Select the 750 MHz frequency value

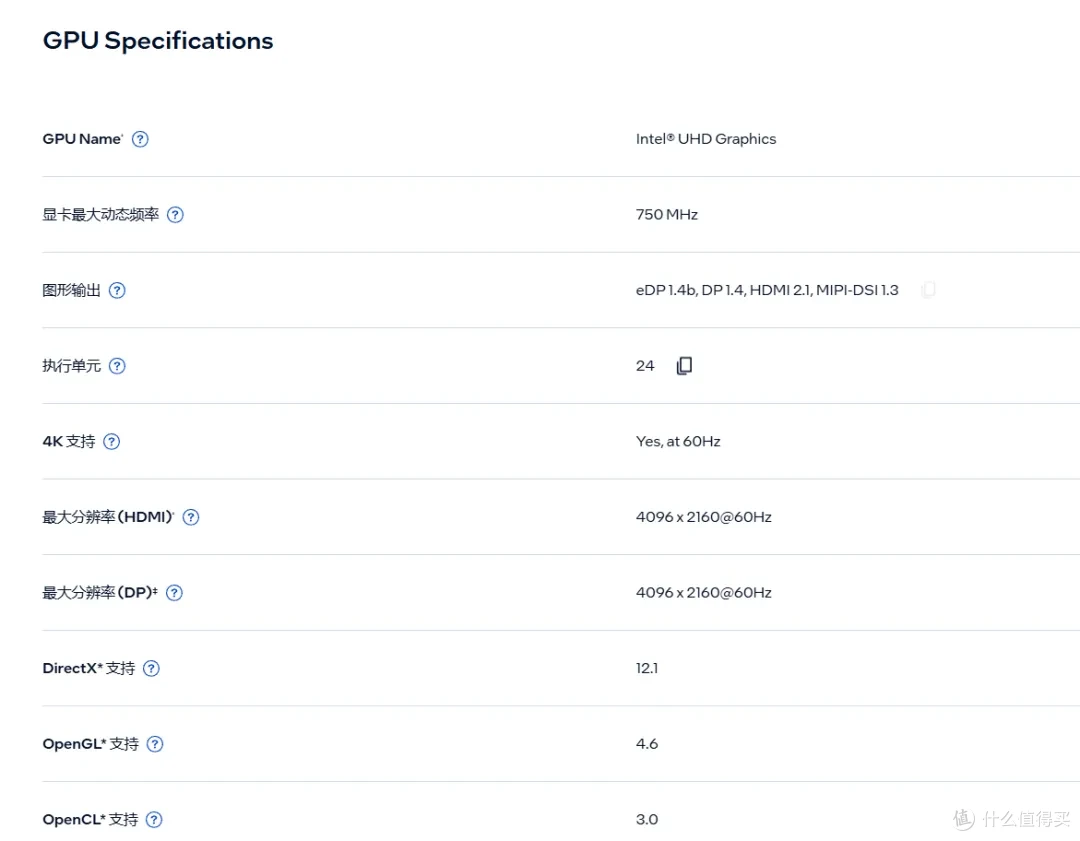(667, 215)
